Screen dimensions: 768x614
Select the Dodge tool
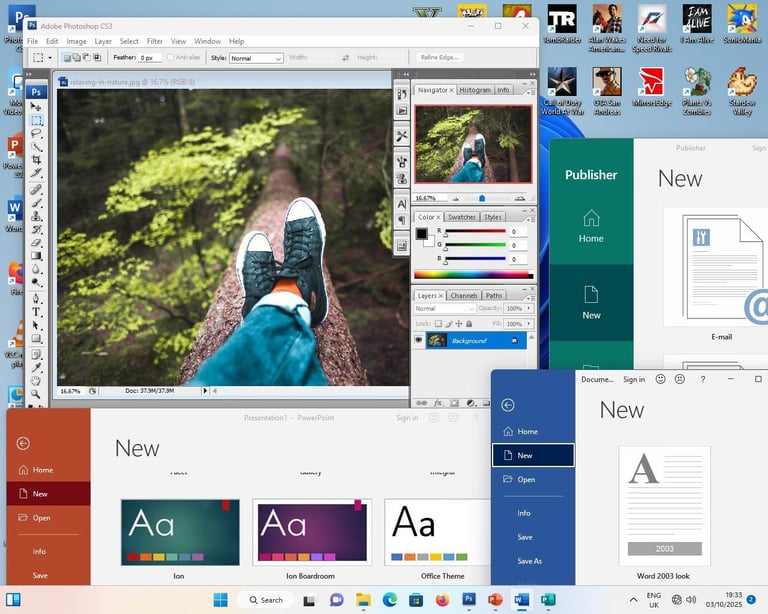[x=36, y=282]
